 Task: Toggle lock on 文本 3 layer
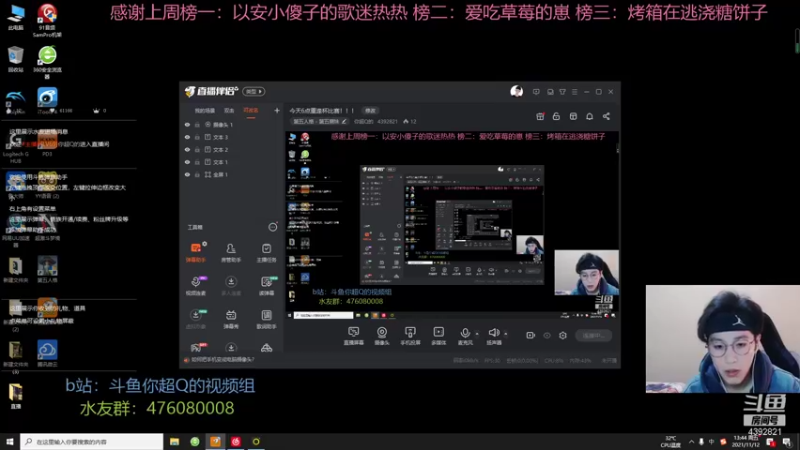tap(197, 137)
